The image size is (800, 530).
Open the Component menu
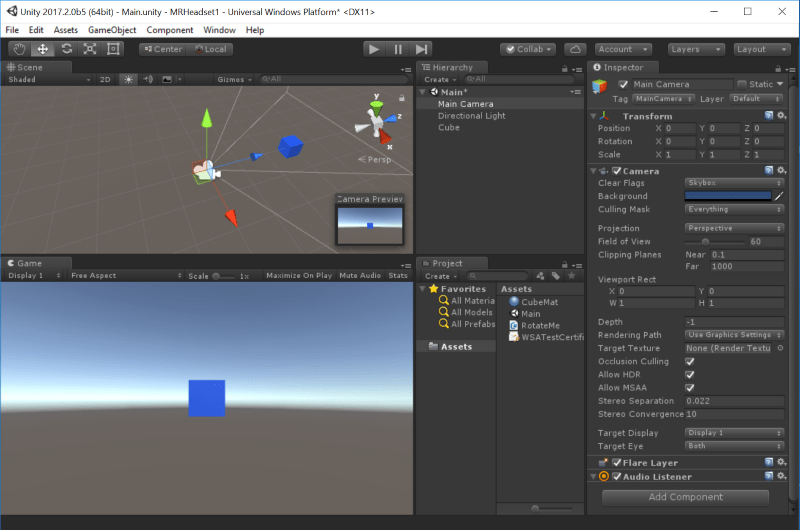point(169,30)
